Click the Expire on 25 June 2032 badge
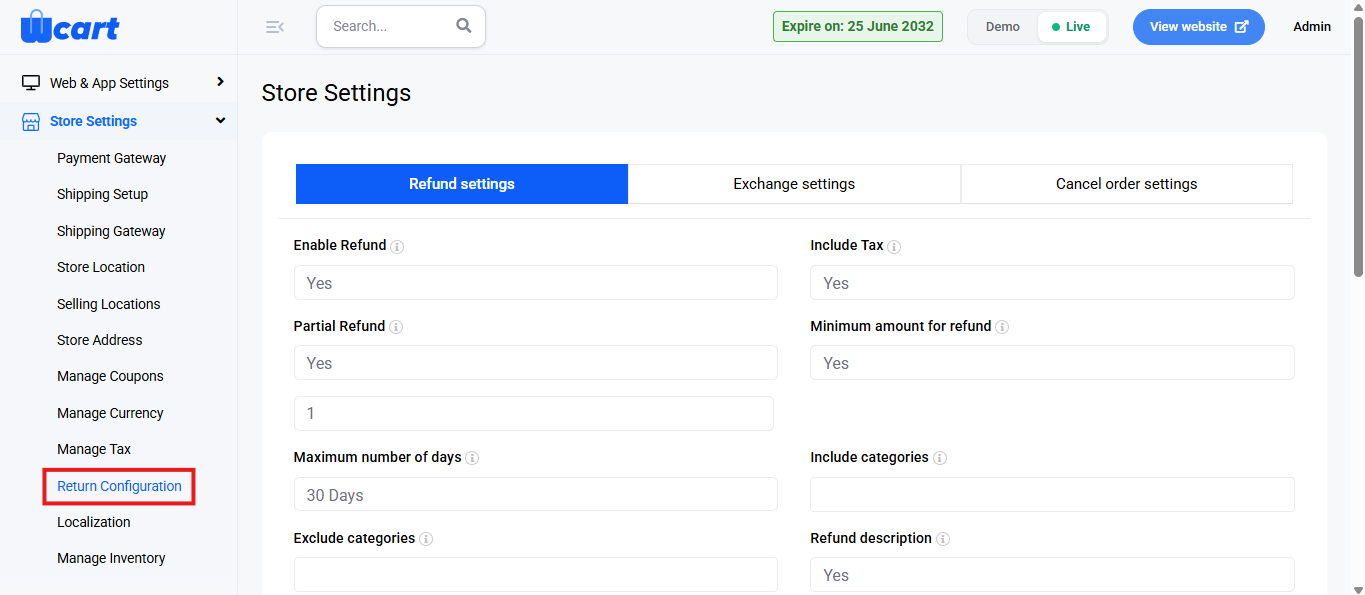The width and height of the screenshot is (1365, 595). [858, 26]
